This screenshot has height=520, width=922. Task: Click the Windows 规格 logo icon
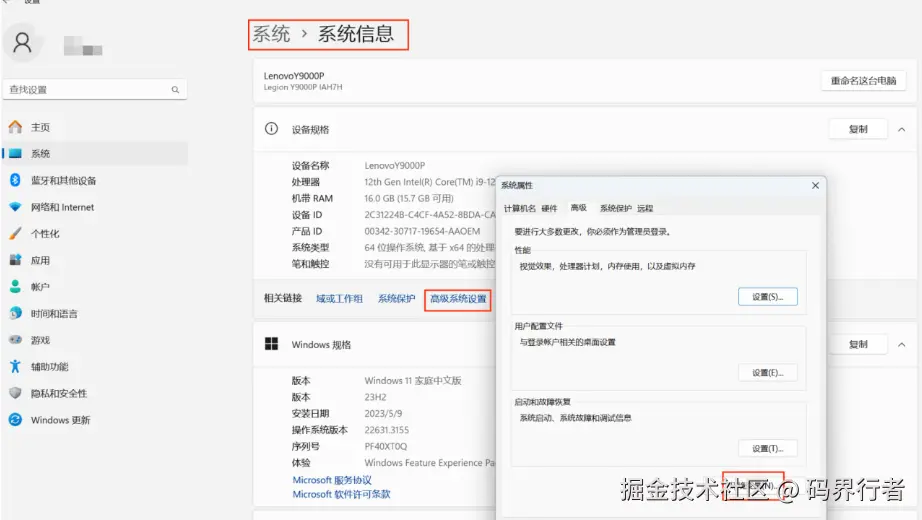[x=271, y=344]
